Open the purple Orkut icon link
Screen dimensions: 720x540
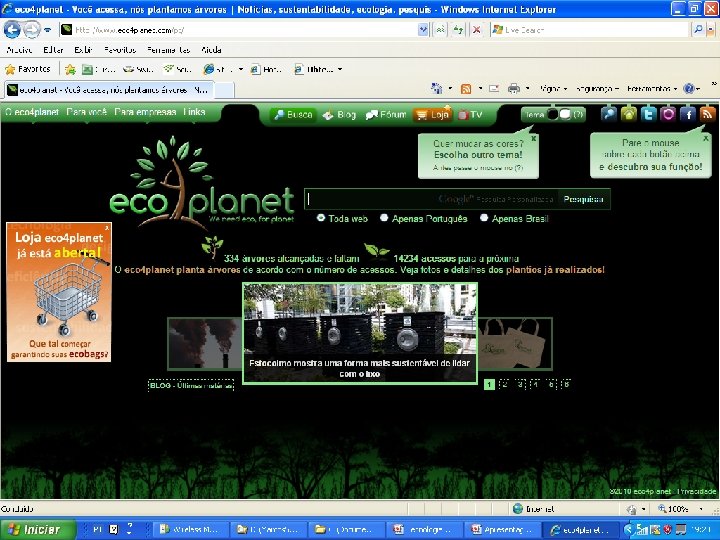668,114
